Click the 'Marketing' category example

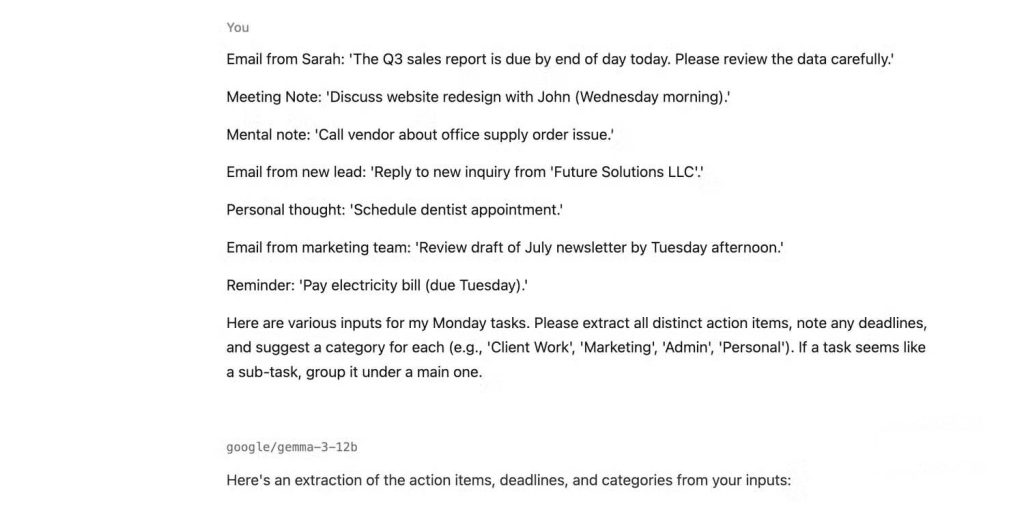pyautogui.click(x=613, y=348)
